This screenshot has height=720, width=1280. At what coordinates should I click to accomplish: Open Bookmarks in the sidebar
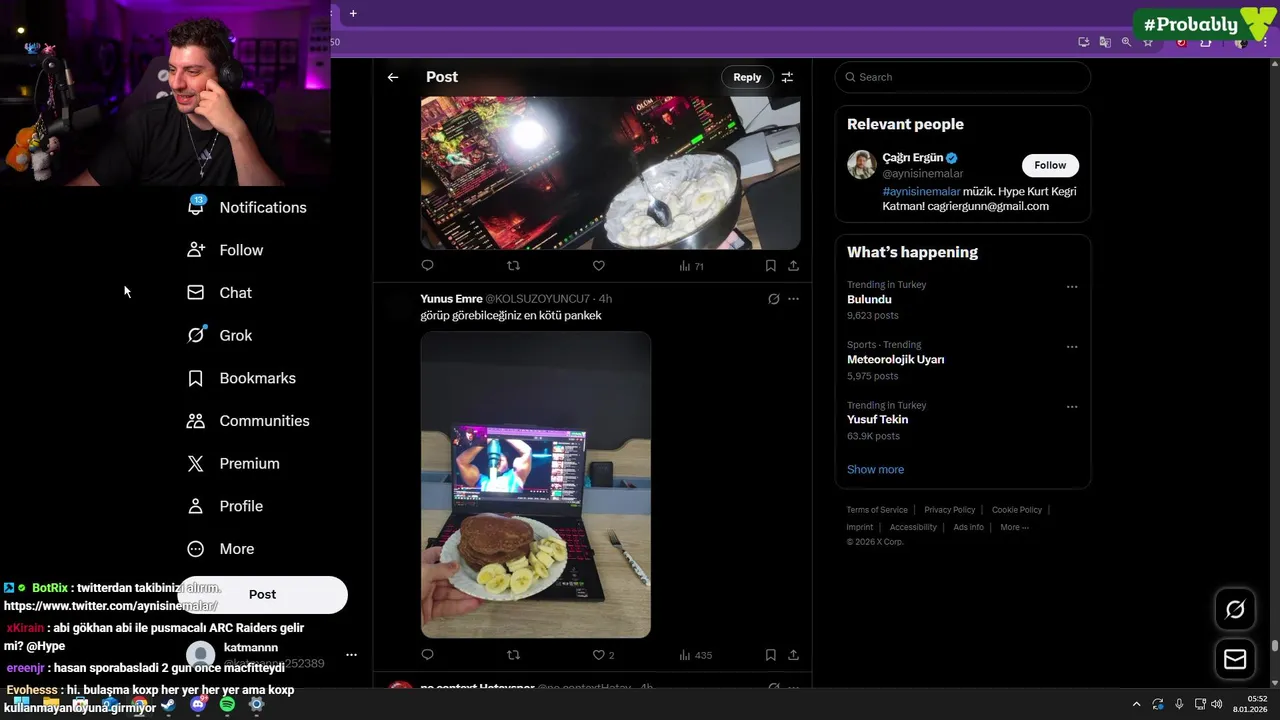tap(242, 378)
